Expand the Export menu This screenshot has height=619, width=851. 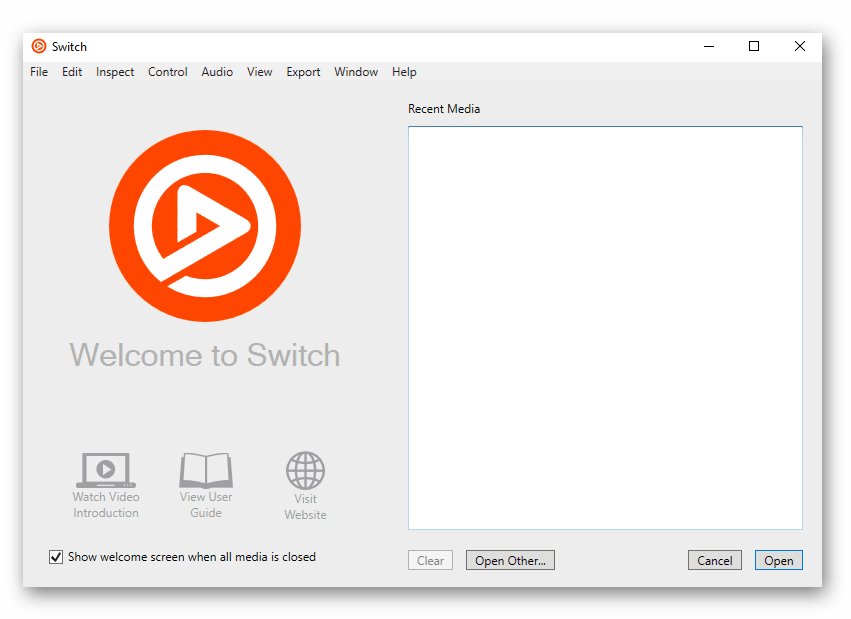[303, 72]
